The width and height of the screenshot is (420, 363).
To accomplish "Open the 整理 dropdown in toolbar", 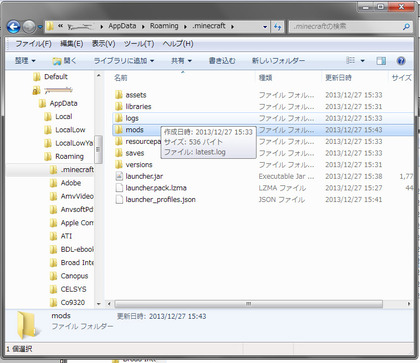I will coord(25,61).
